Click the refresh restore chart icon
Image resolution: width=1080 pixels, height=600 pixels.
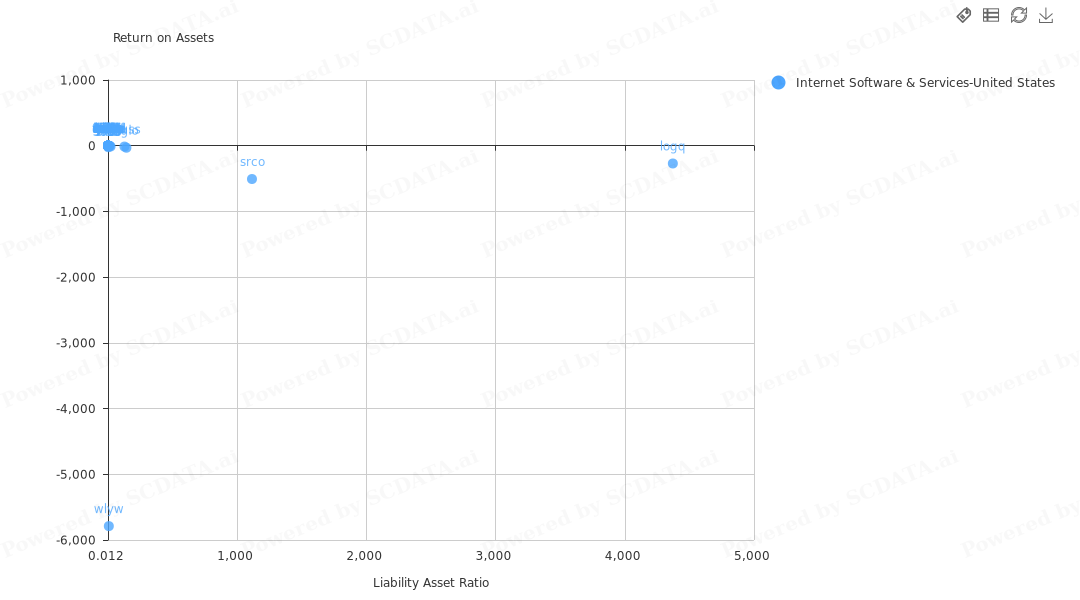(1019, 15)
